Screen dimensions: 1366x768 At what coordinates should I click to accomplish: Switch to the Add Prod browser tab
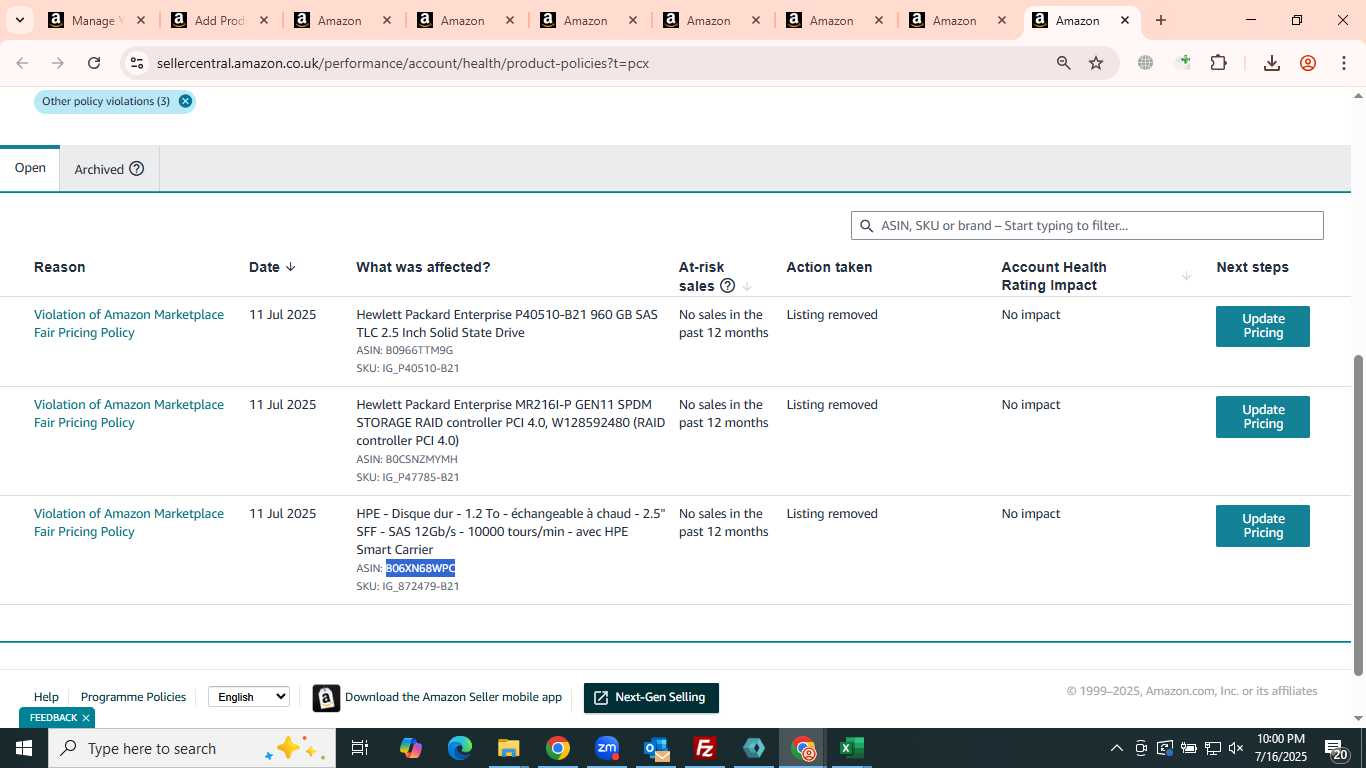(x=221, y=20)
